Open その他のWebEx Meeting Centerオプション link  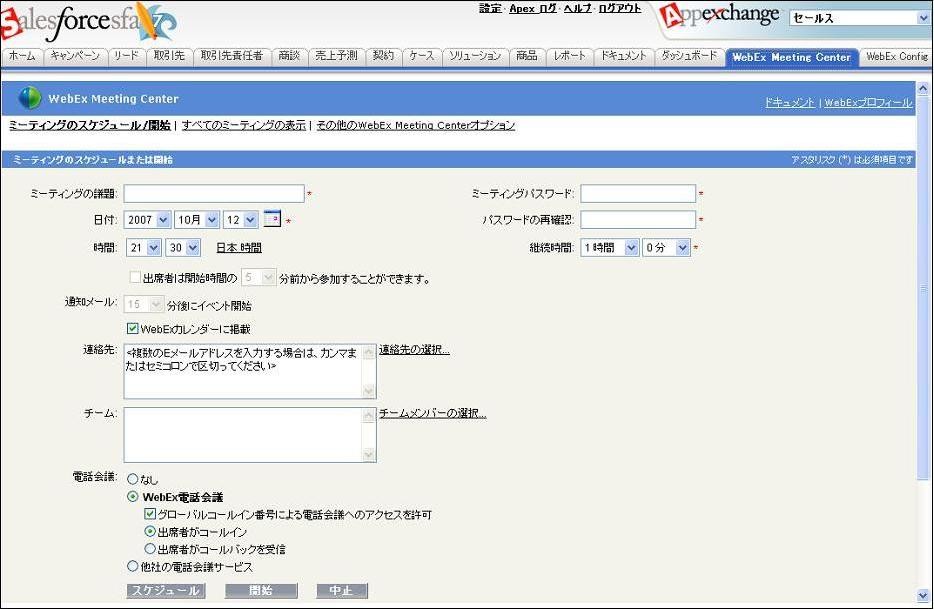point(415,125)
